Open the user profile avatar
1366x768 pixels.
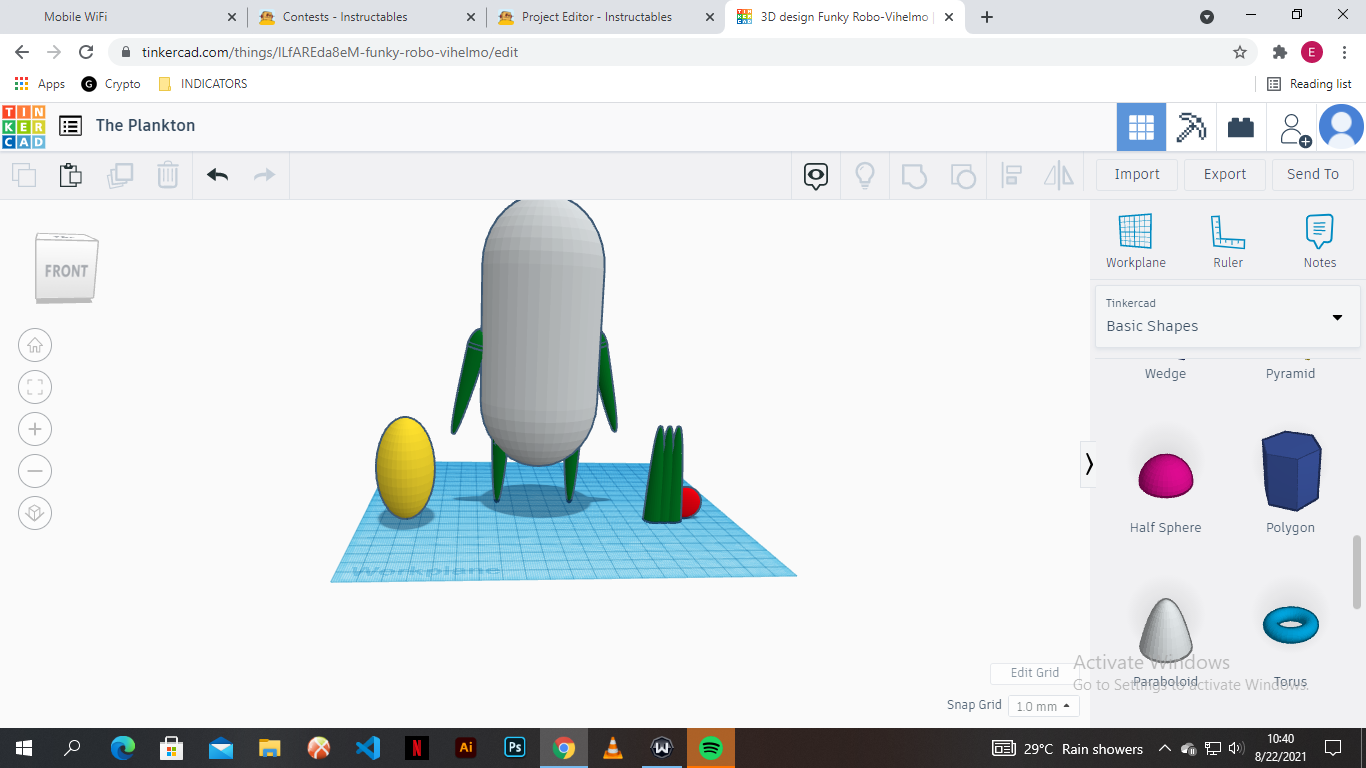pos(1341,127)
